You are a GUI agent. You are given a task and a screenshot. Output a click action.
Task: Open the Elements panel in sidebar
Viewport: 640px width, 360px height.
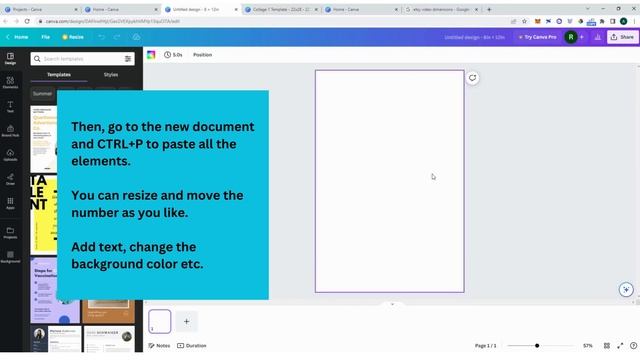tap(10, 82)
